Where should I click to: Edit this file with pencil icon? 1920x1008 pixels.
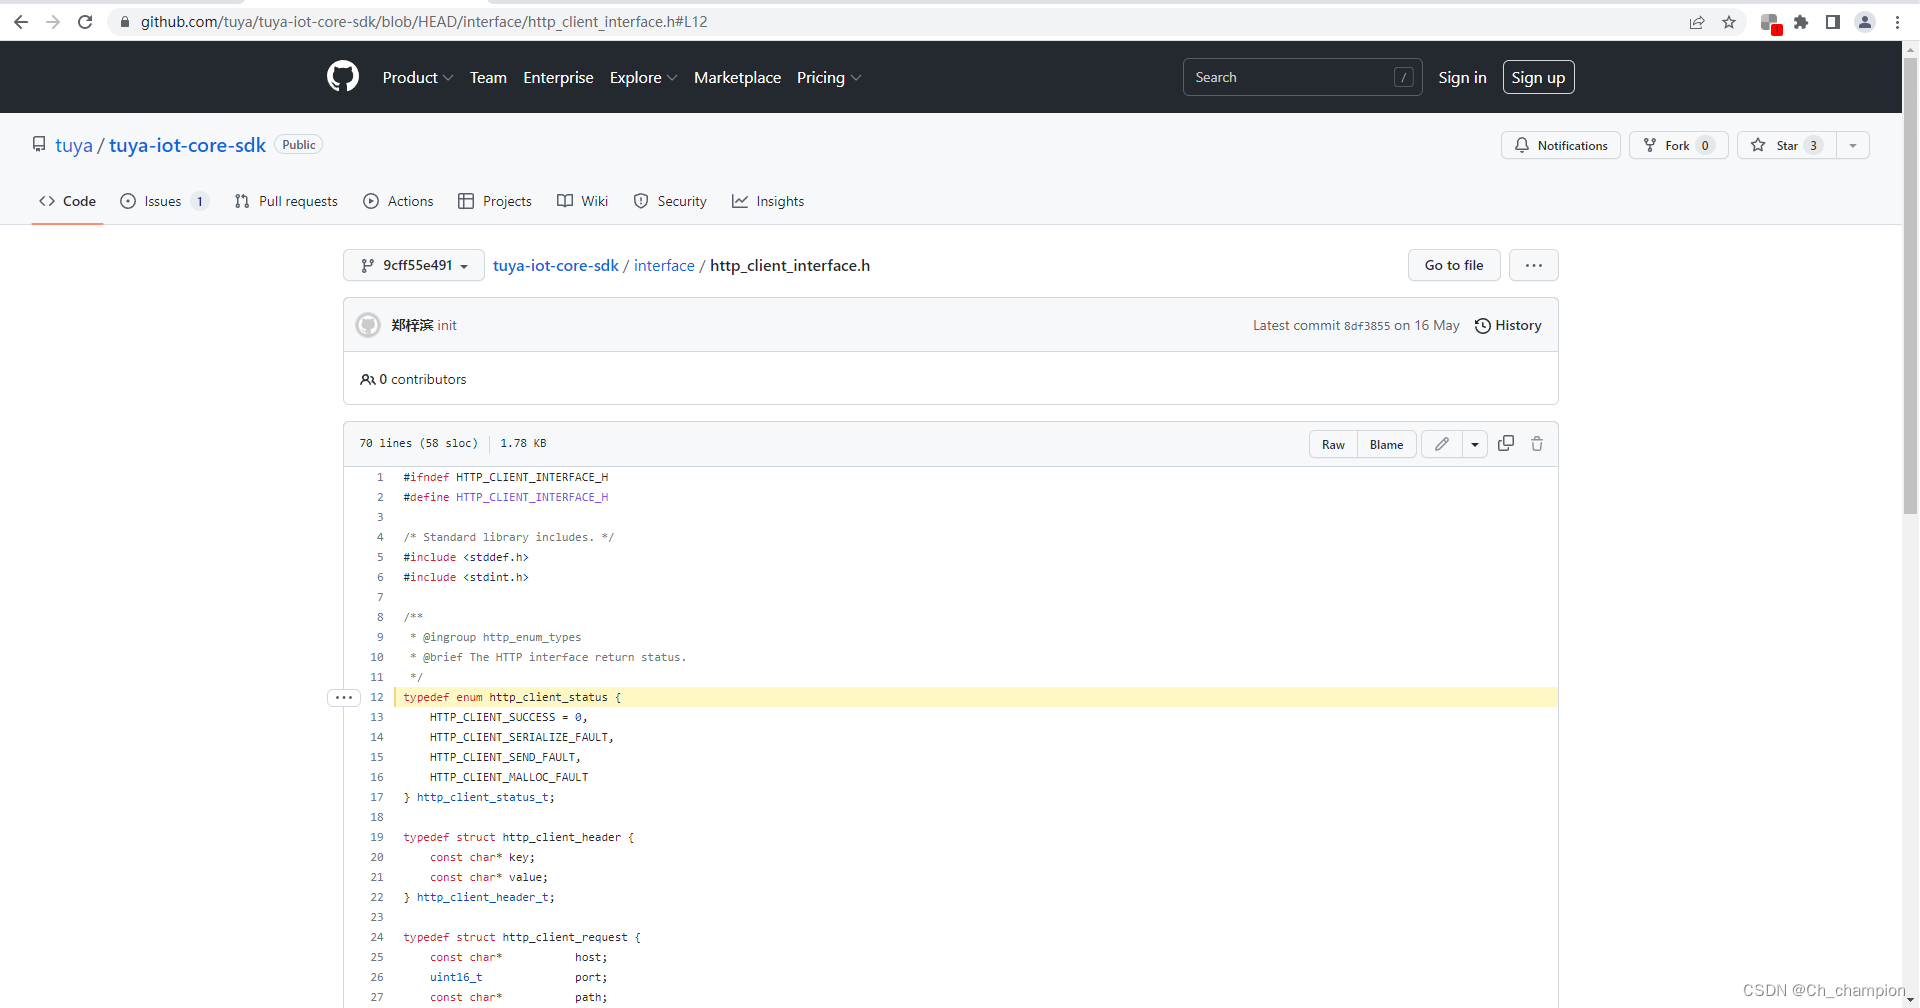[1442, 444]
